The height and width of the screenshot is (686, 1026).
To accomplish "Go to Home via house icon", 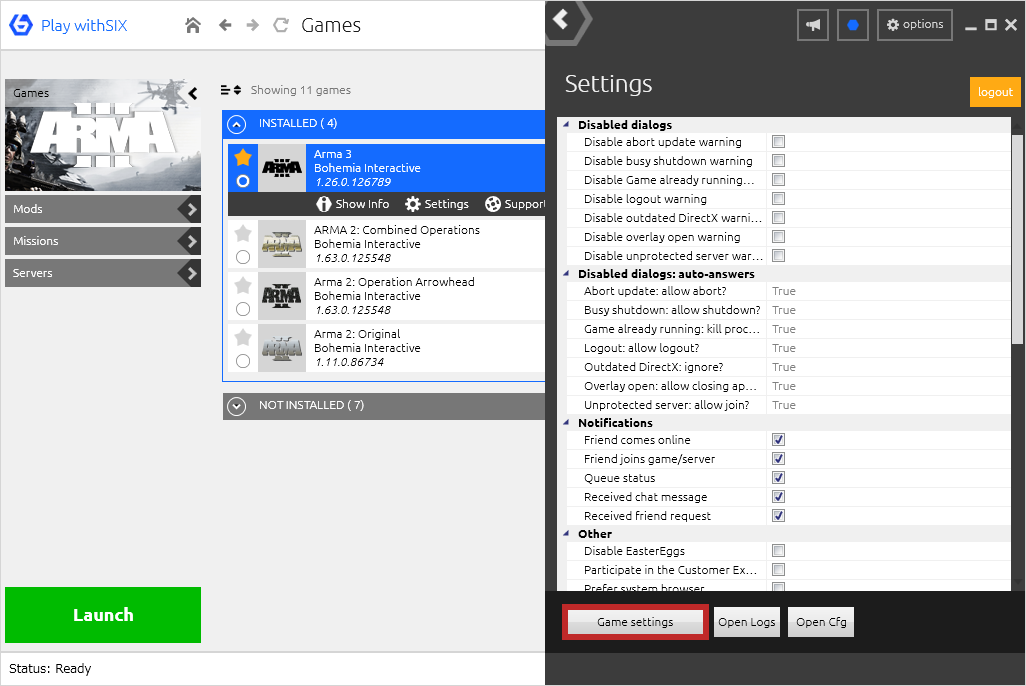I will click(192, 25).
